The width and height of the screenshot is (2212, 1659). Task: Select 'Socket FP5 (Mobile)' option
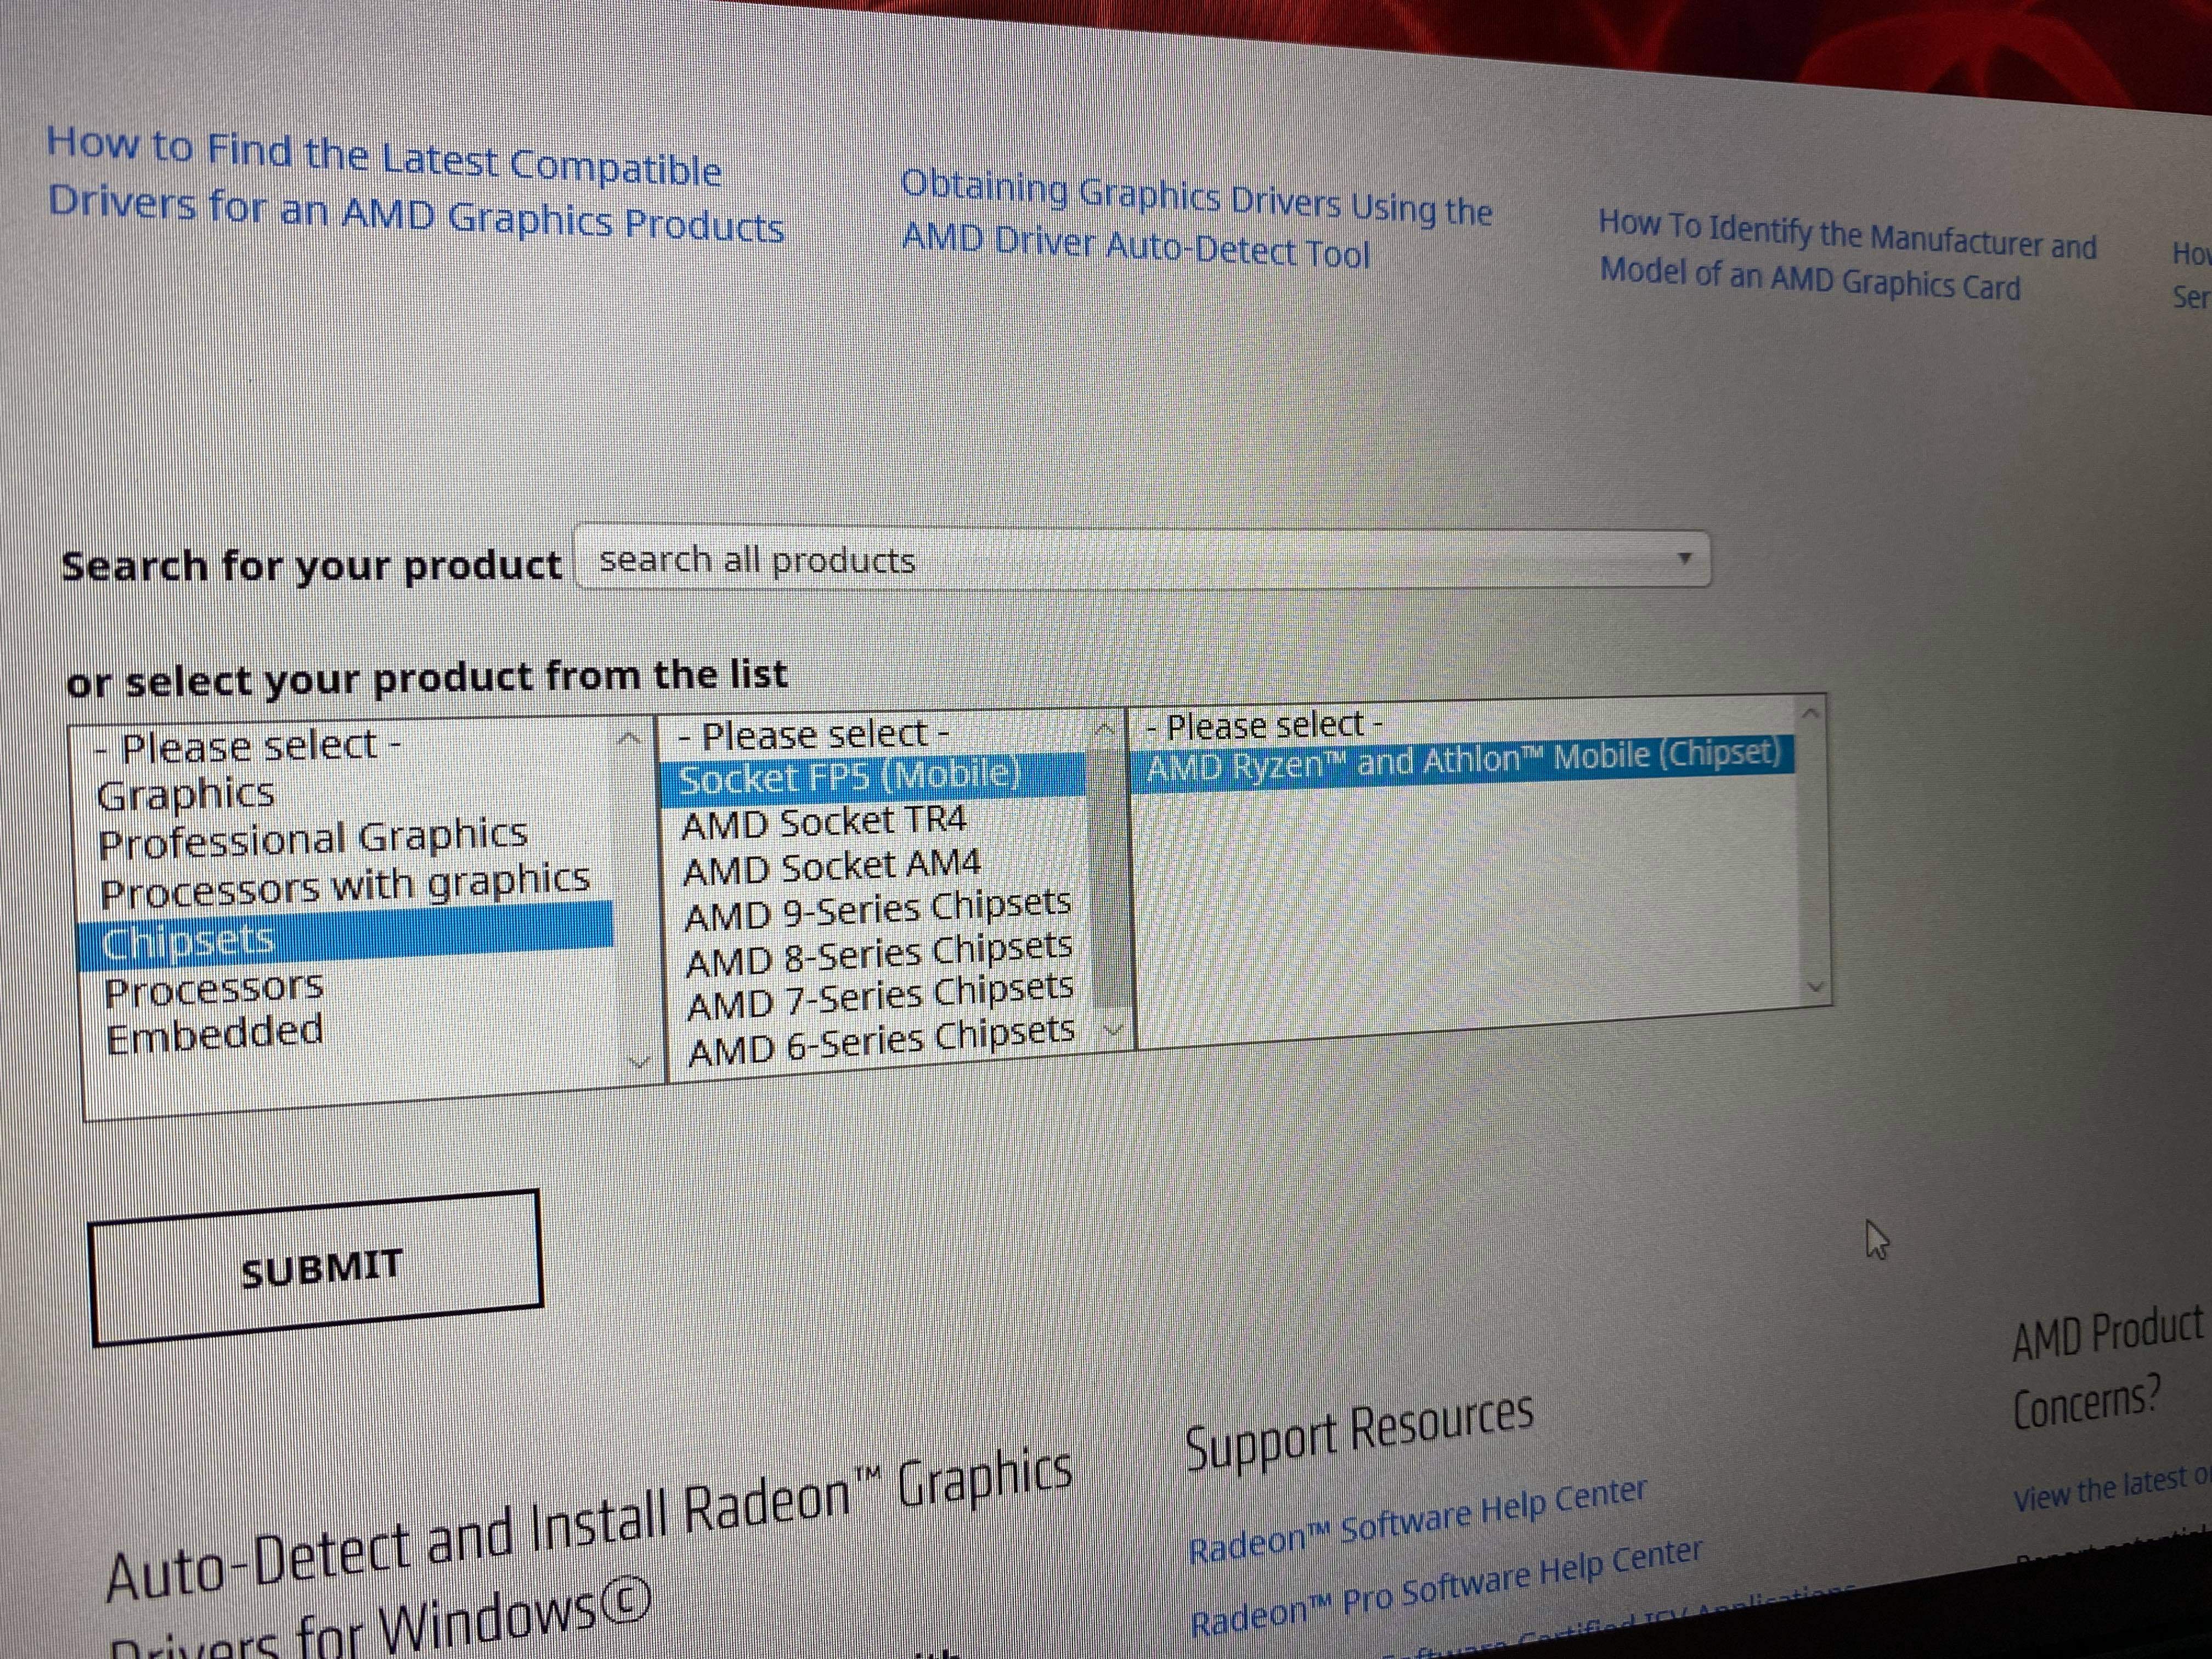pos(872,777)
